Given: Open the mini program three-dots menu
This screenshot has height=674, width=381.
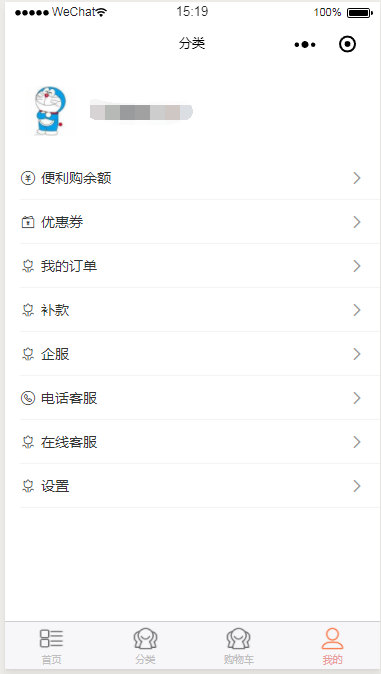Looking at the screenshot, I should (x=305, y=44).
